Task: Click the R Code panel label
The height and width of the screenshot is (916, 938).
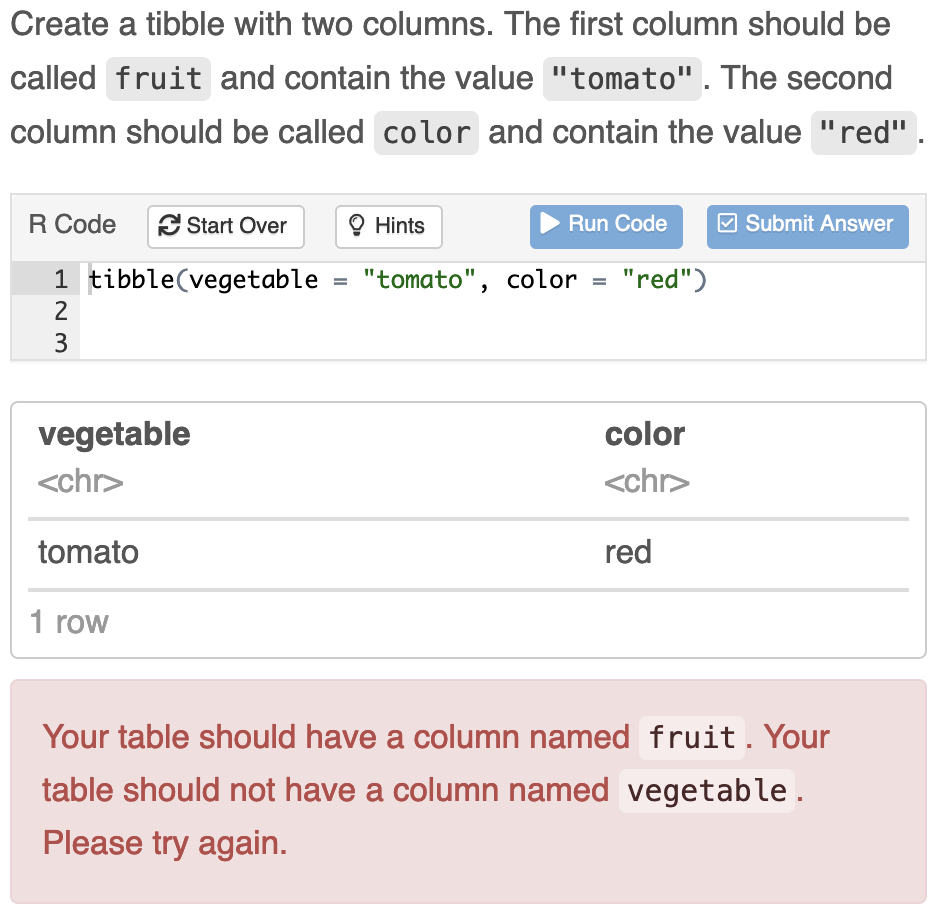Action: (72, 224)
